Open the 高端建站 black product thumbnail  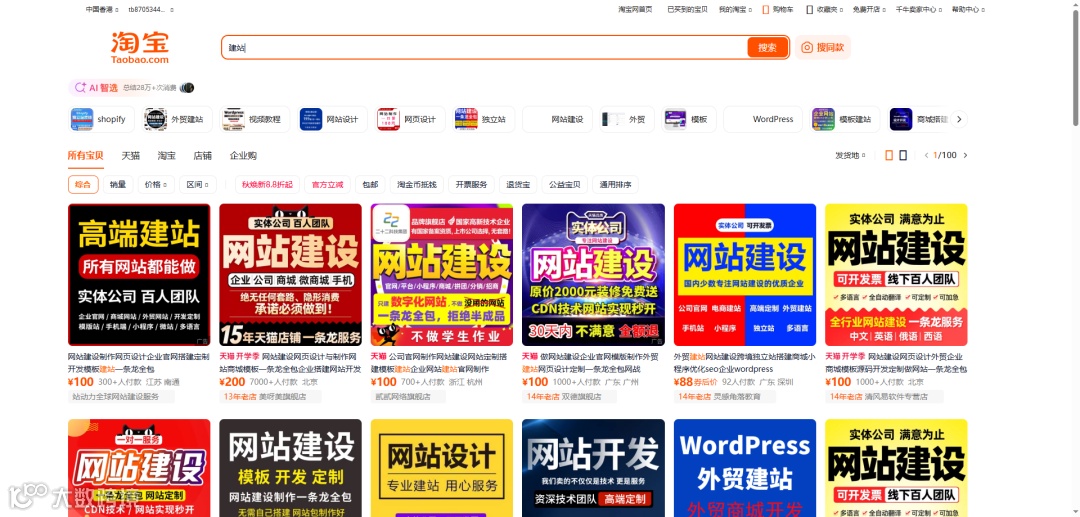tap(139, 275)
